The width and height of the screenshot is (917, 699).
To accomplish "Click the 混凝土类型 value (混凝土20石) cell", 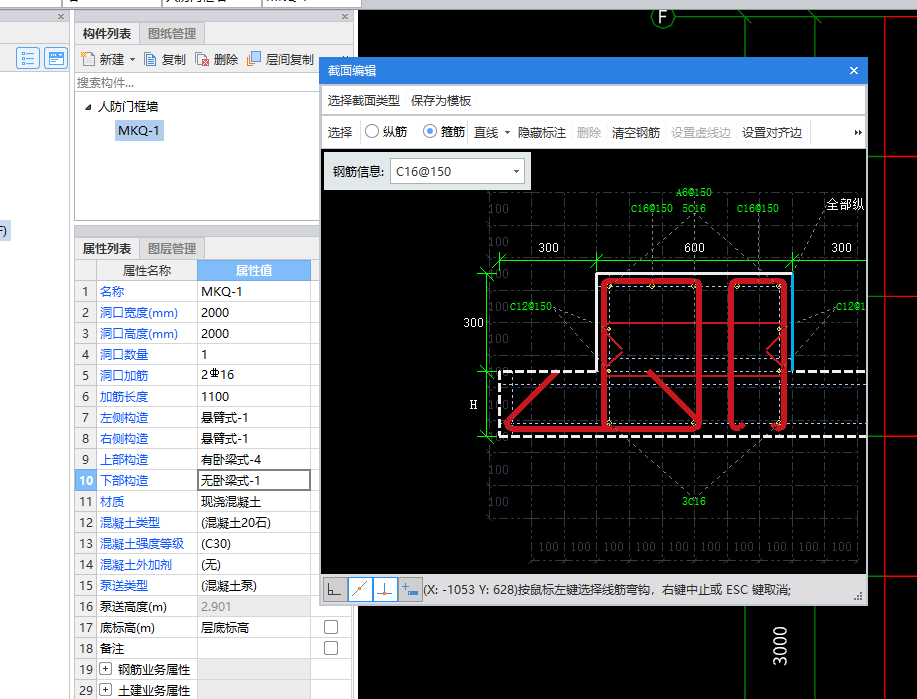I will [x=254, y=522].
